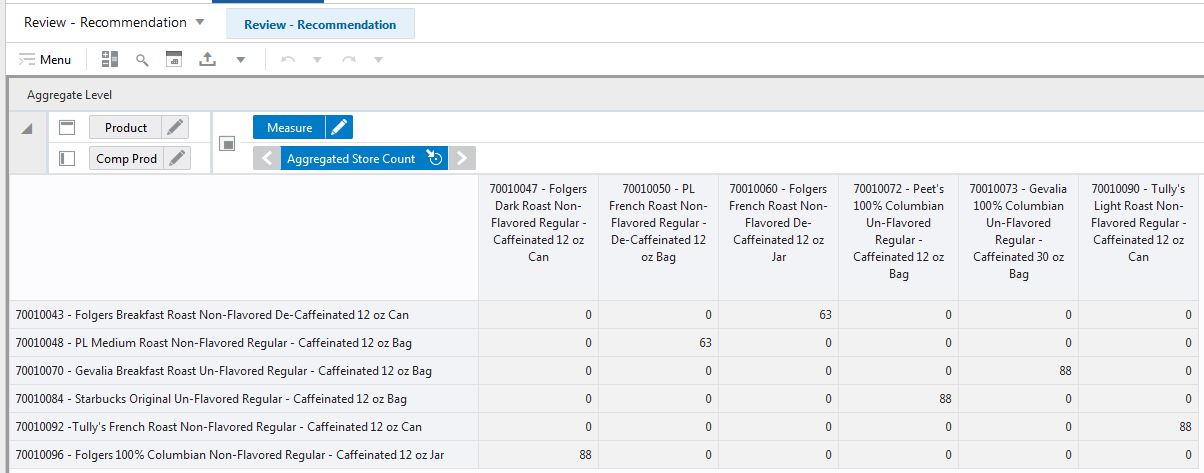Open the undo history dropdown arrow

click(317, 61)
